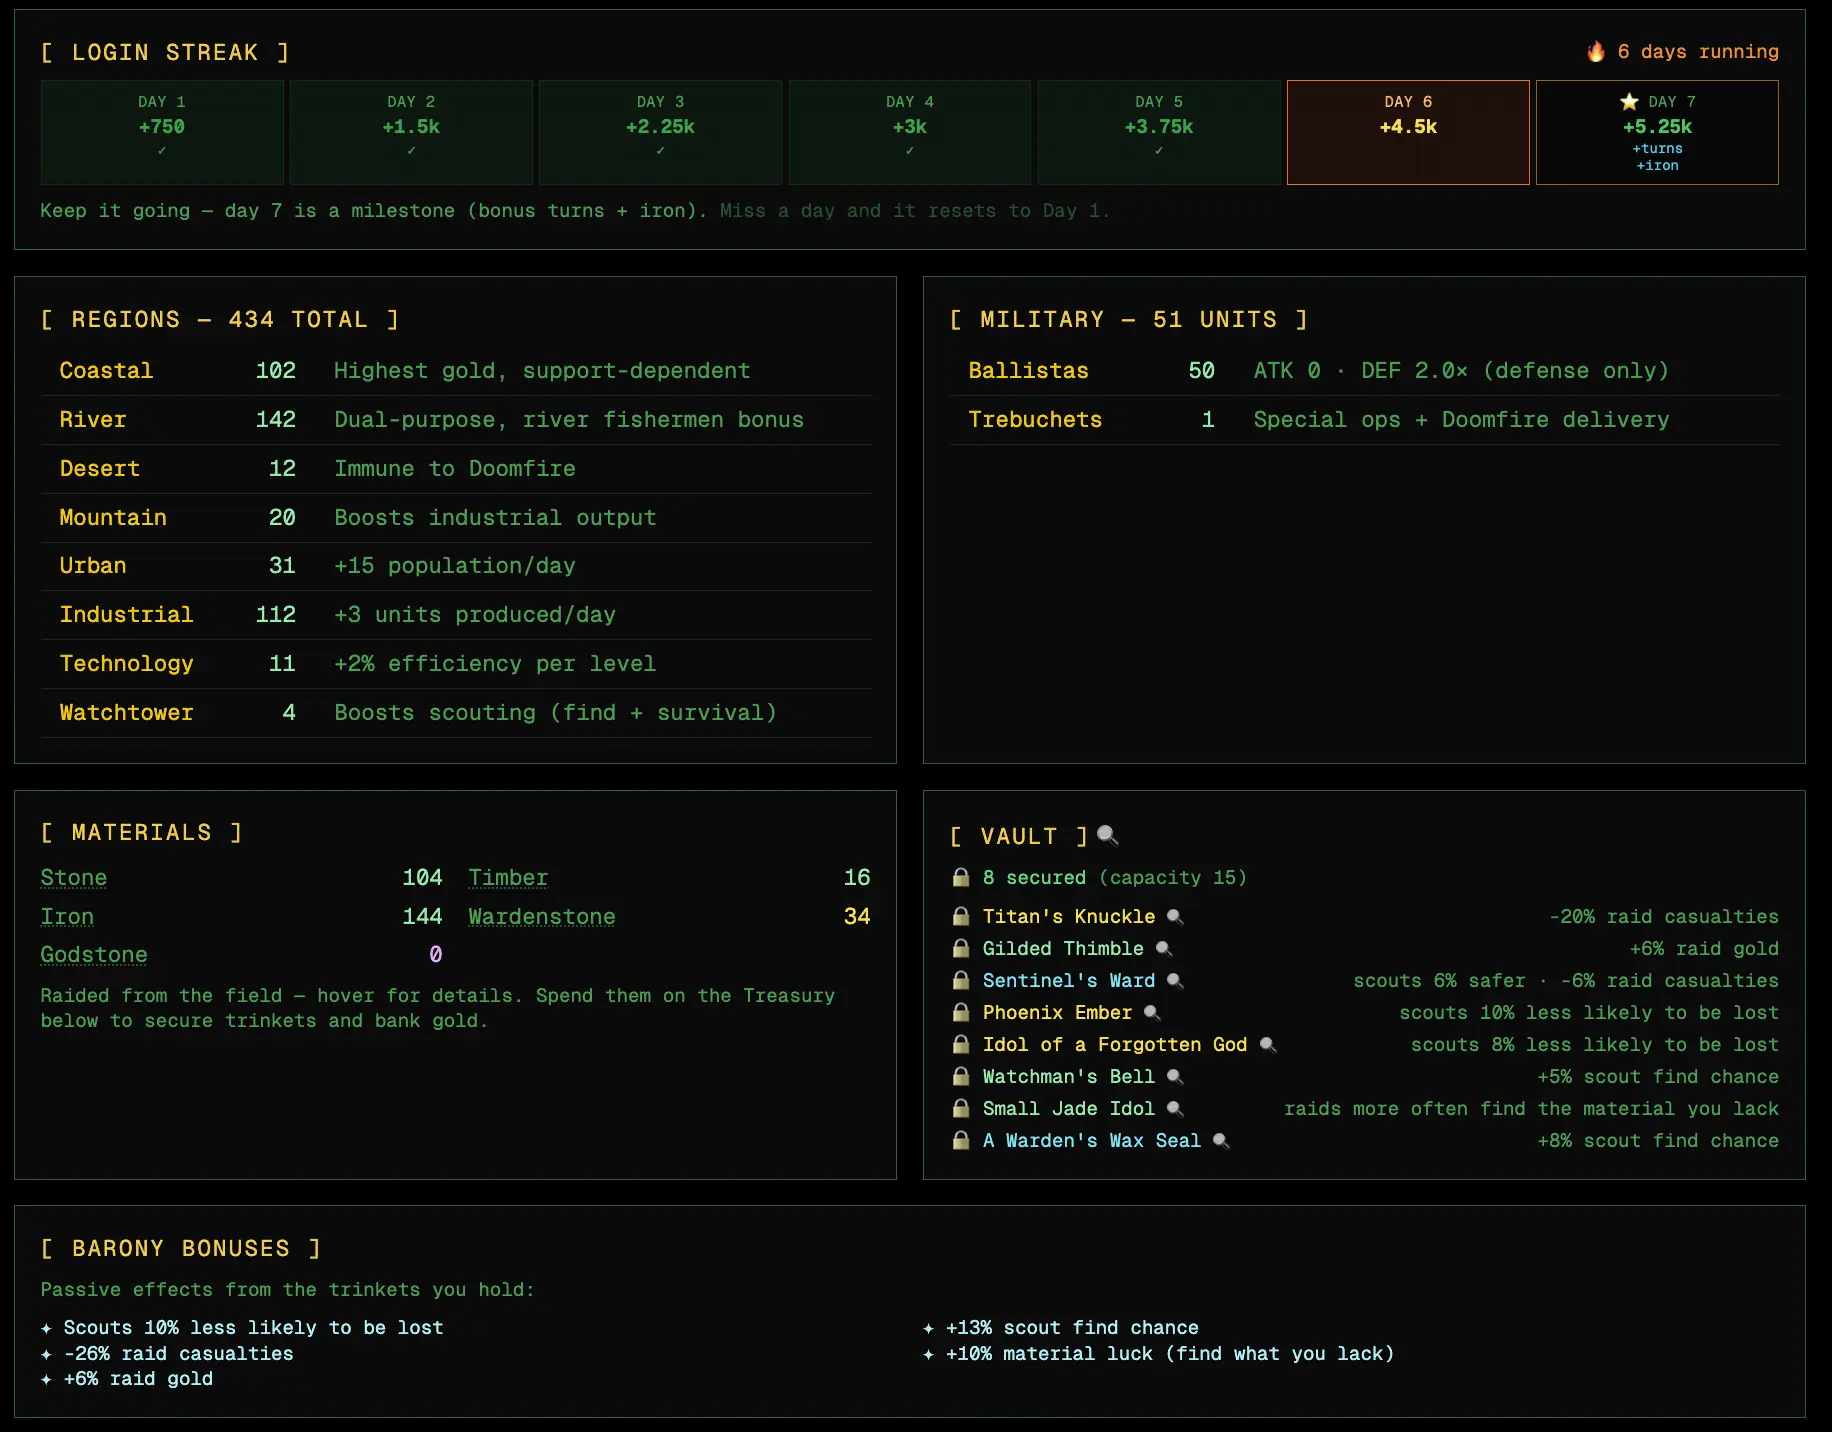Click '8 secured (capacity 15)' text
Screen dimensions: 1832x1432
pyautogui.click(x=1115, y=877)
